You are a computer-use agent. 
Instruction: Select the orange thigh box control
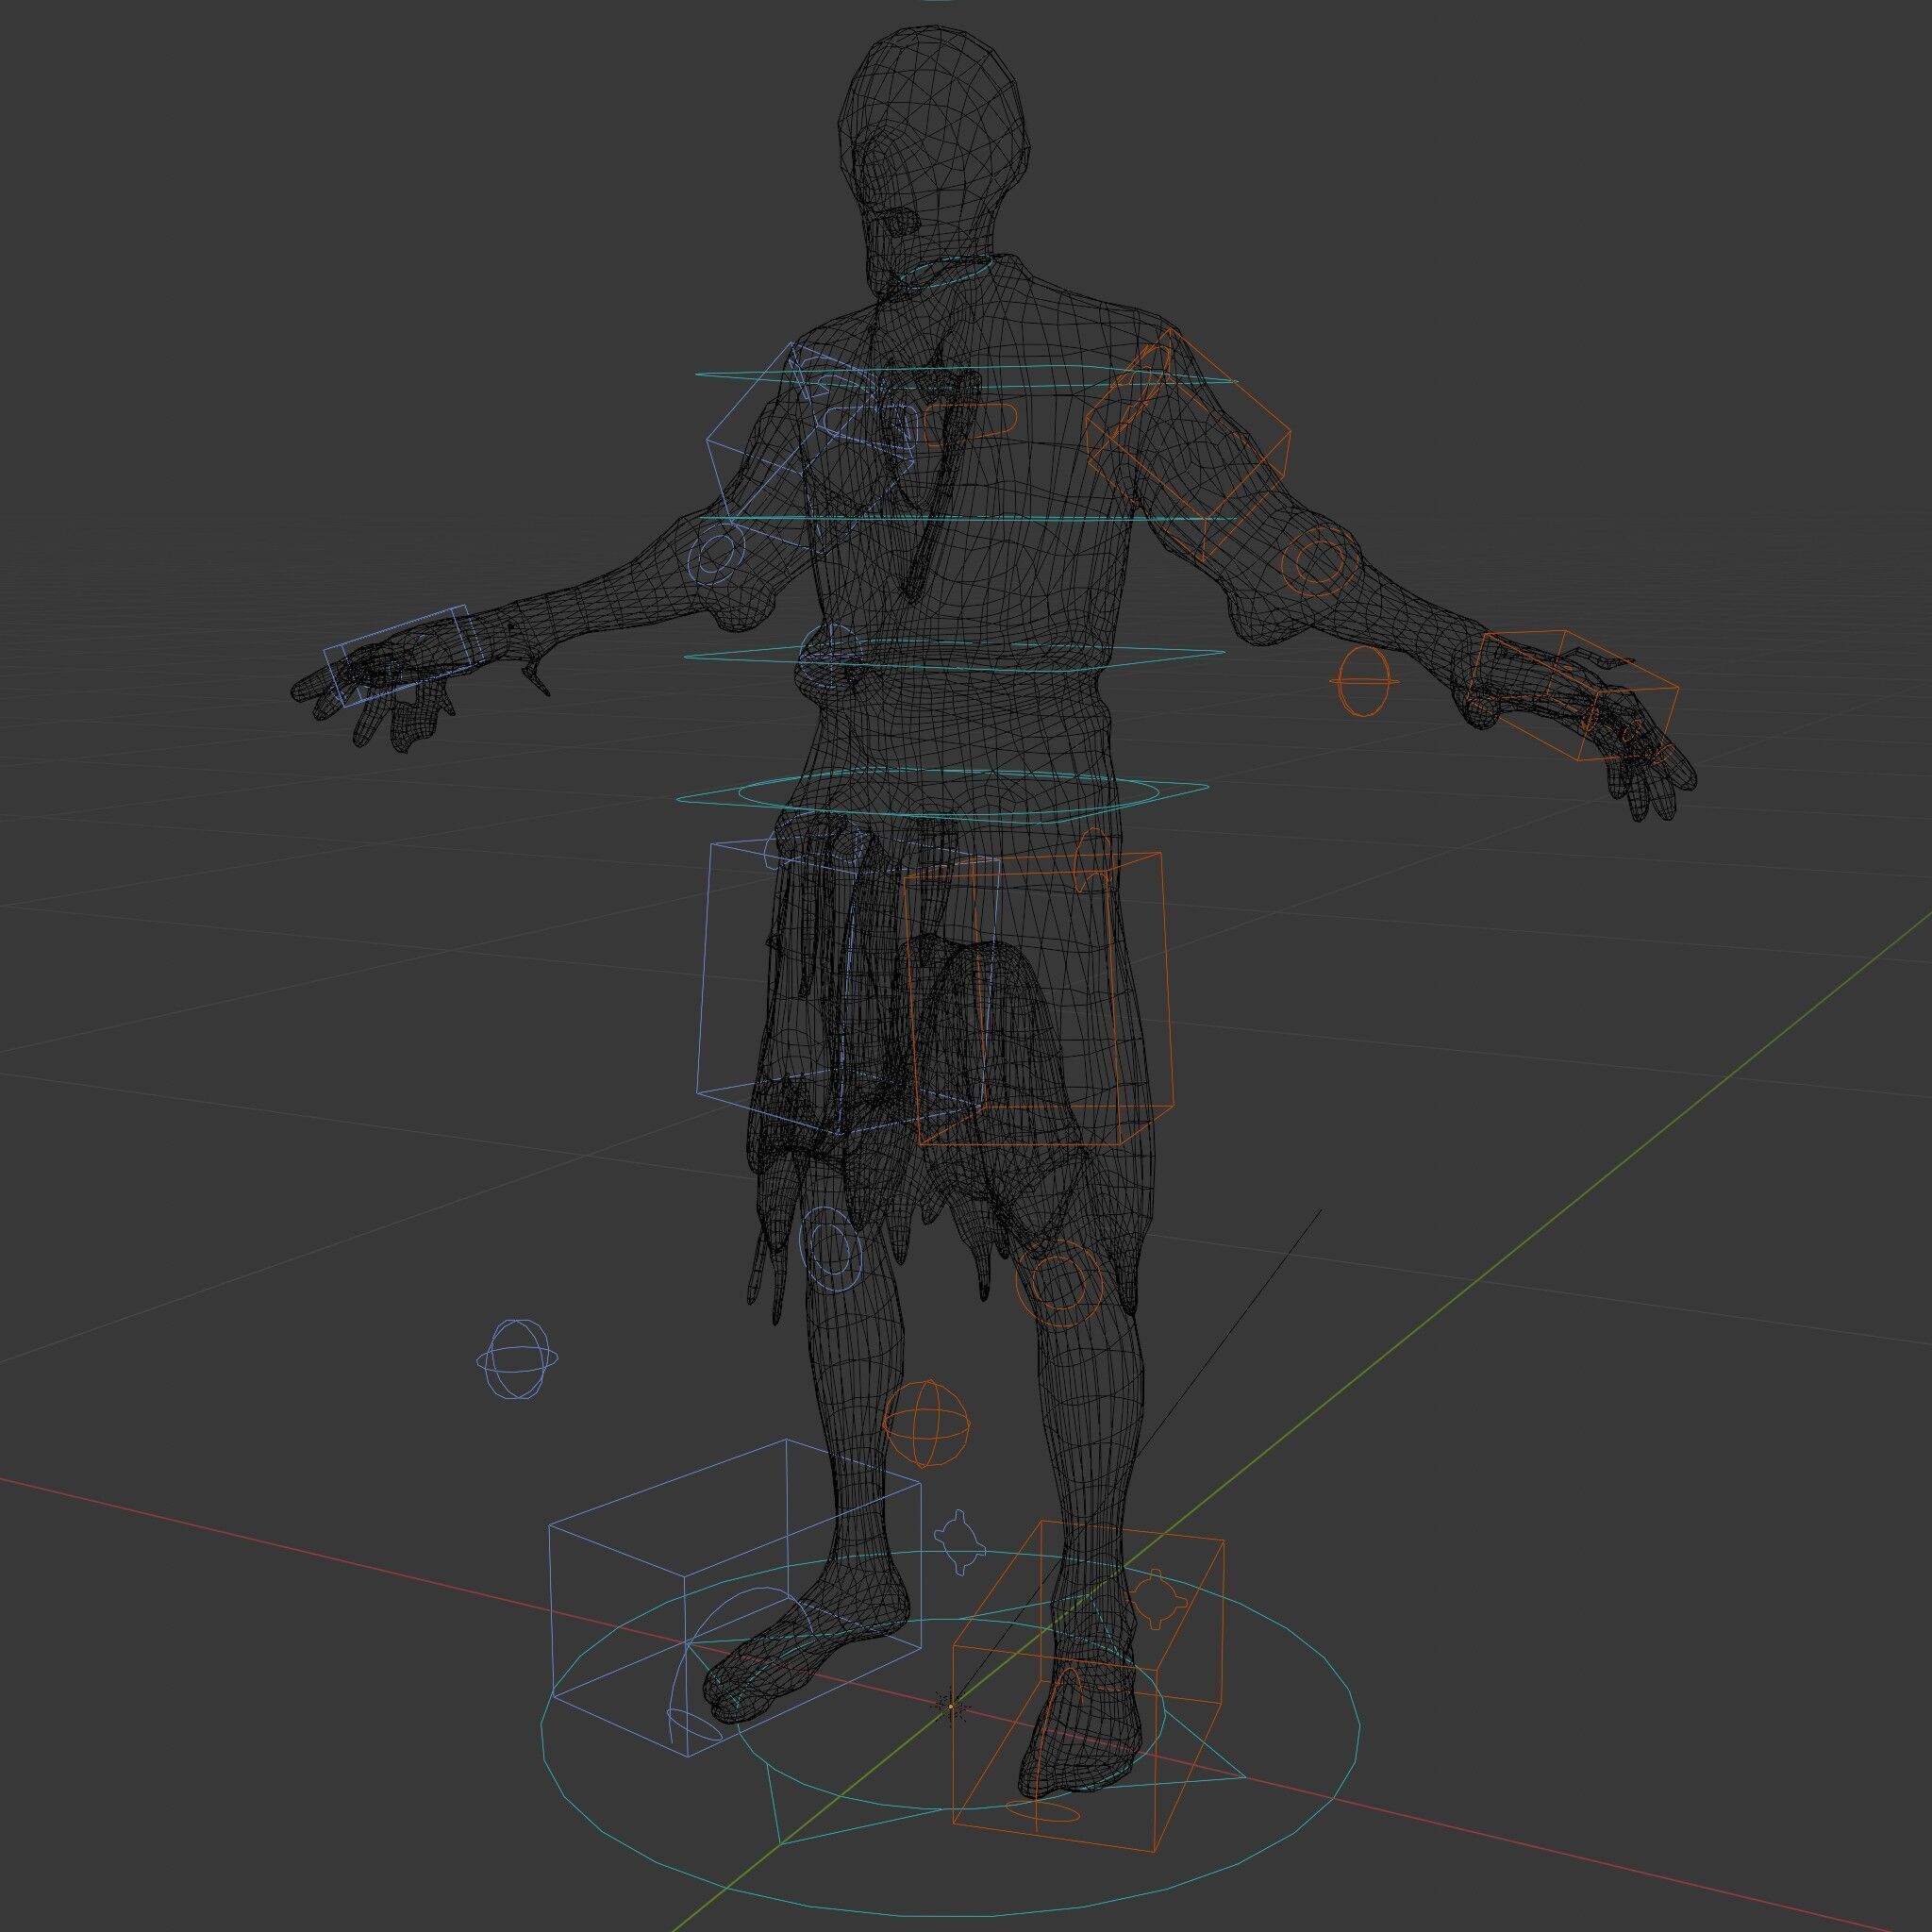pos(1040,998)
